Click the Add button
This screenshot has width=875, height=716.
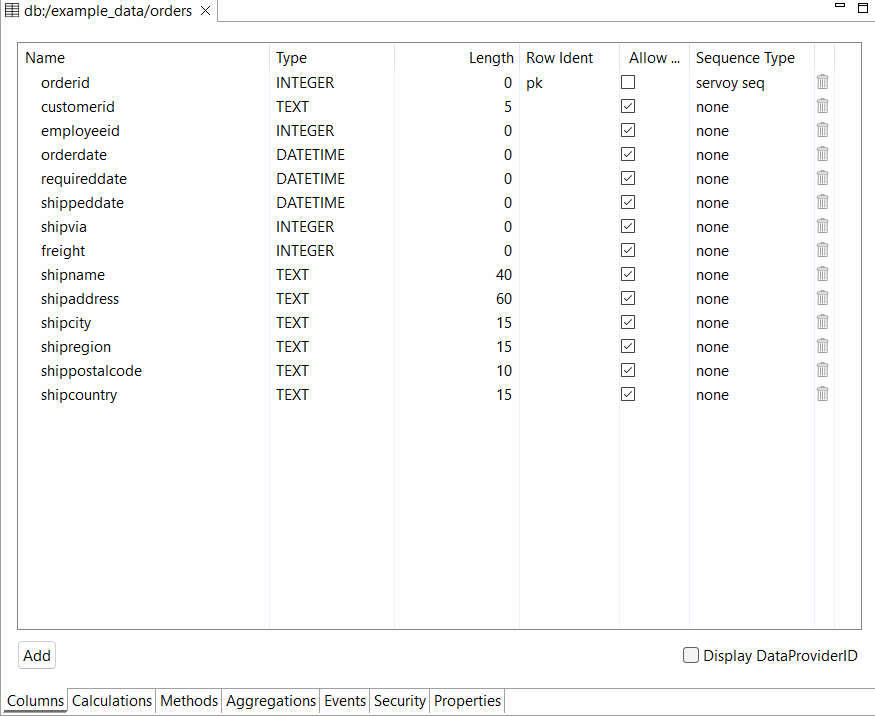37,656
